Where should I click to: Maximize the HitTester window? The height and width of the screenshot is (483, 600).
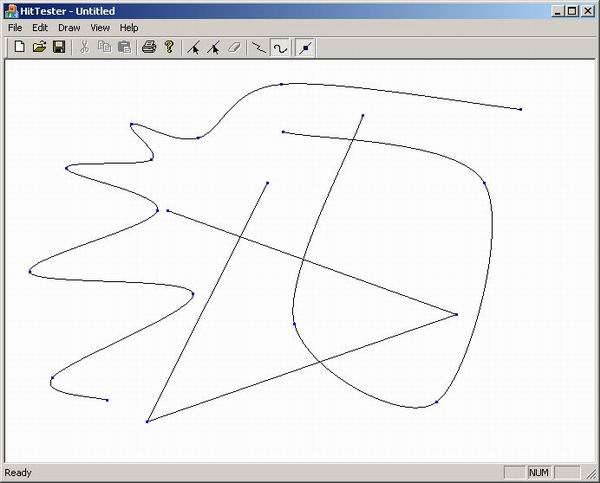572,11
